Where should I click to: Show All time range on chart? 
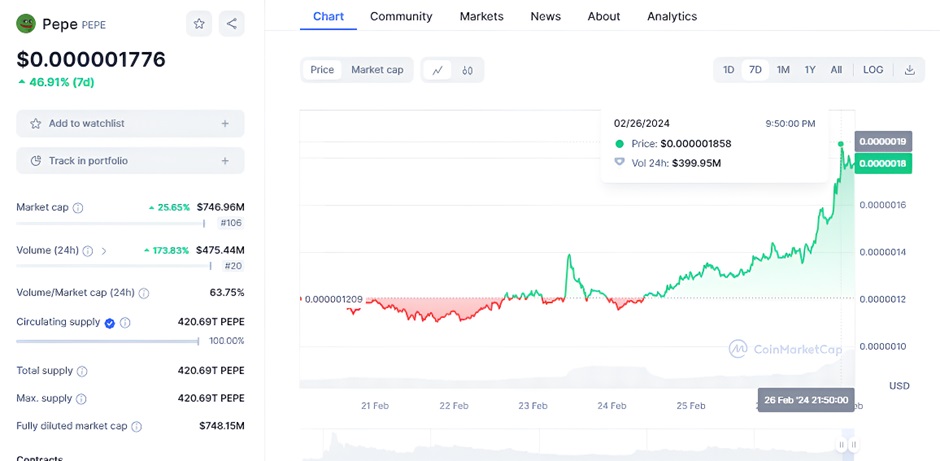836,70
